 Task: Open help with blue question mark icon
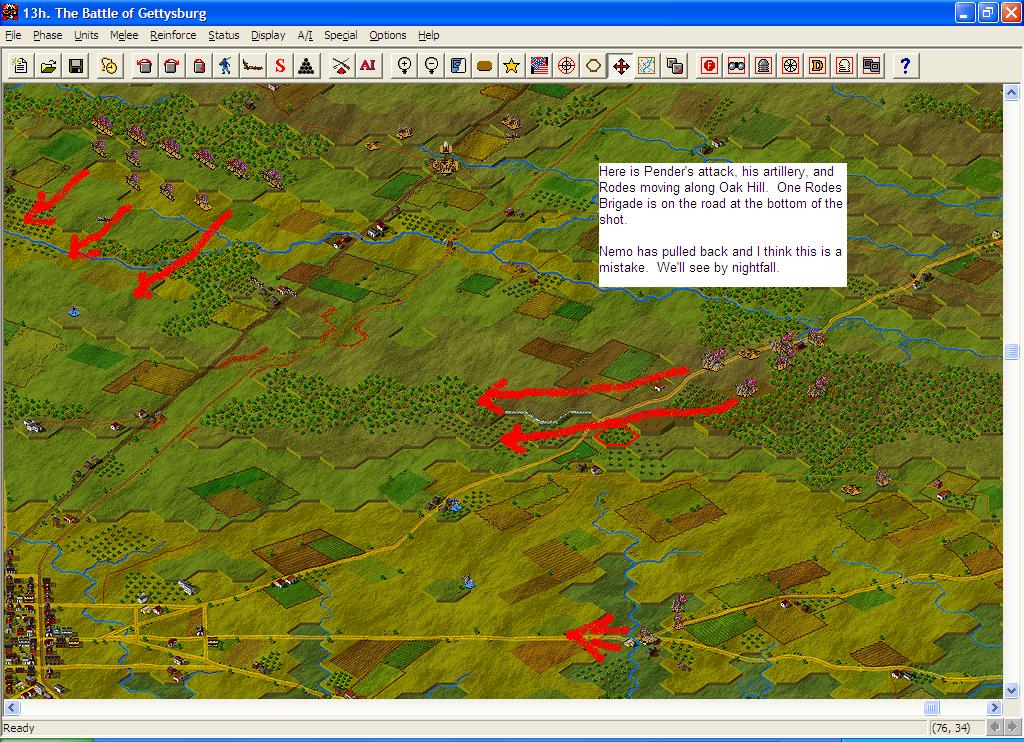click(905, 65)
